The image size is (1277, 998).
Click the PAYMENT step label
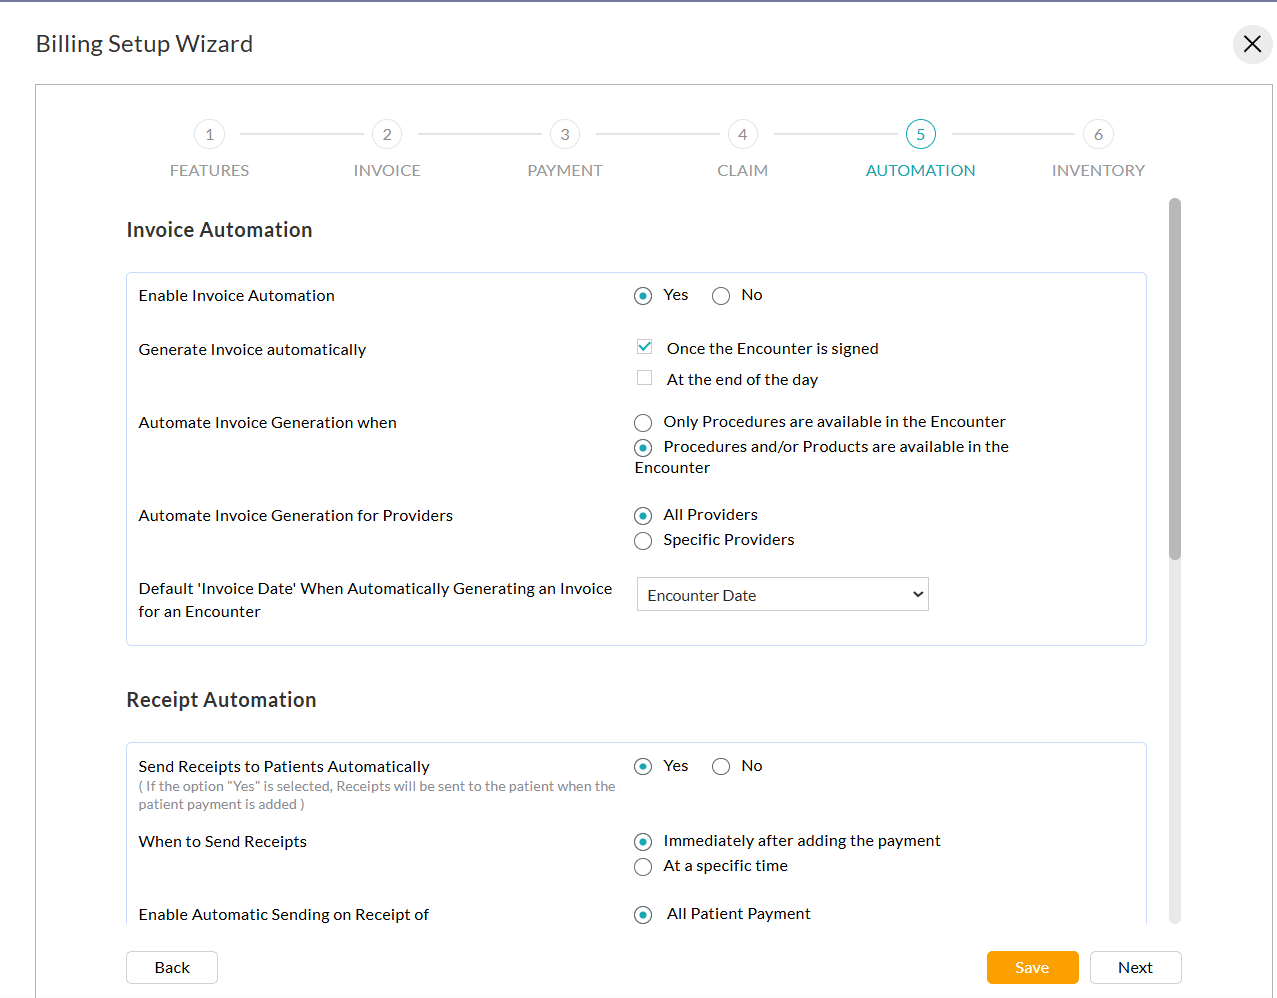(x=565, y=170)
